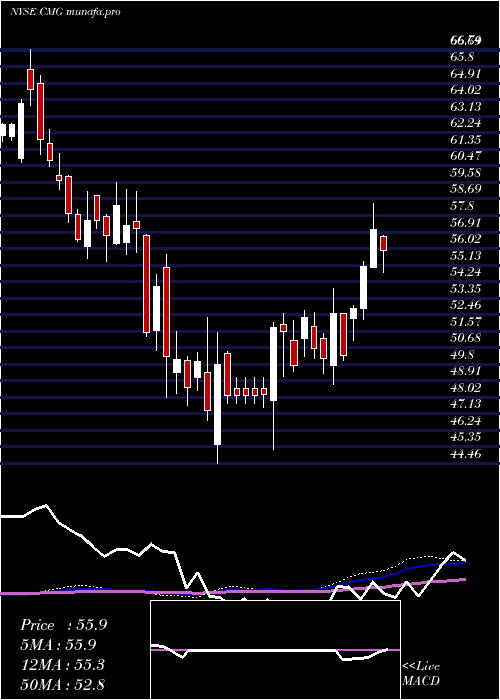Click inside the MACD inset chart box

(x=275, y=650)
